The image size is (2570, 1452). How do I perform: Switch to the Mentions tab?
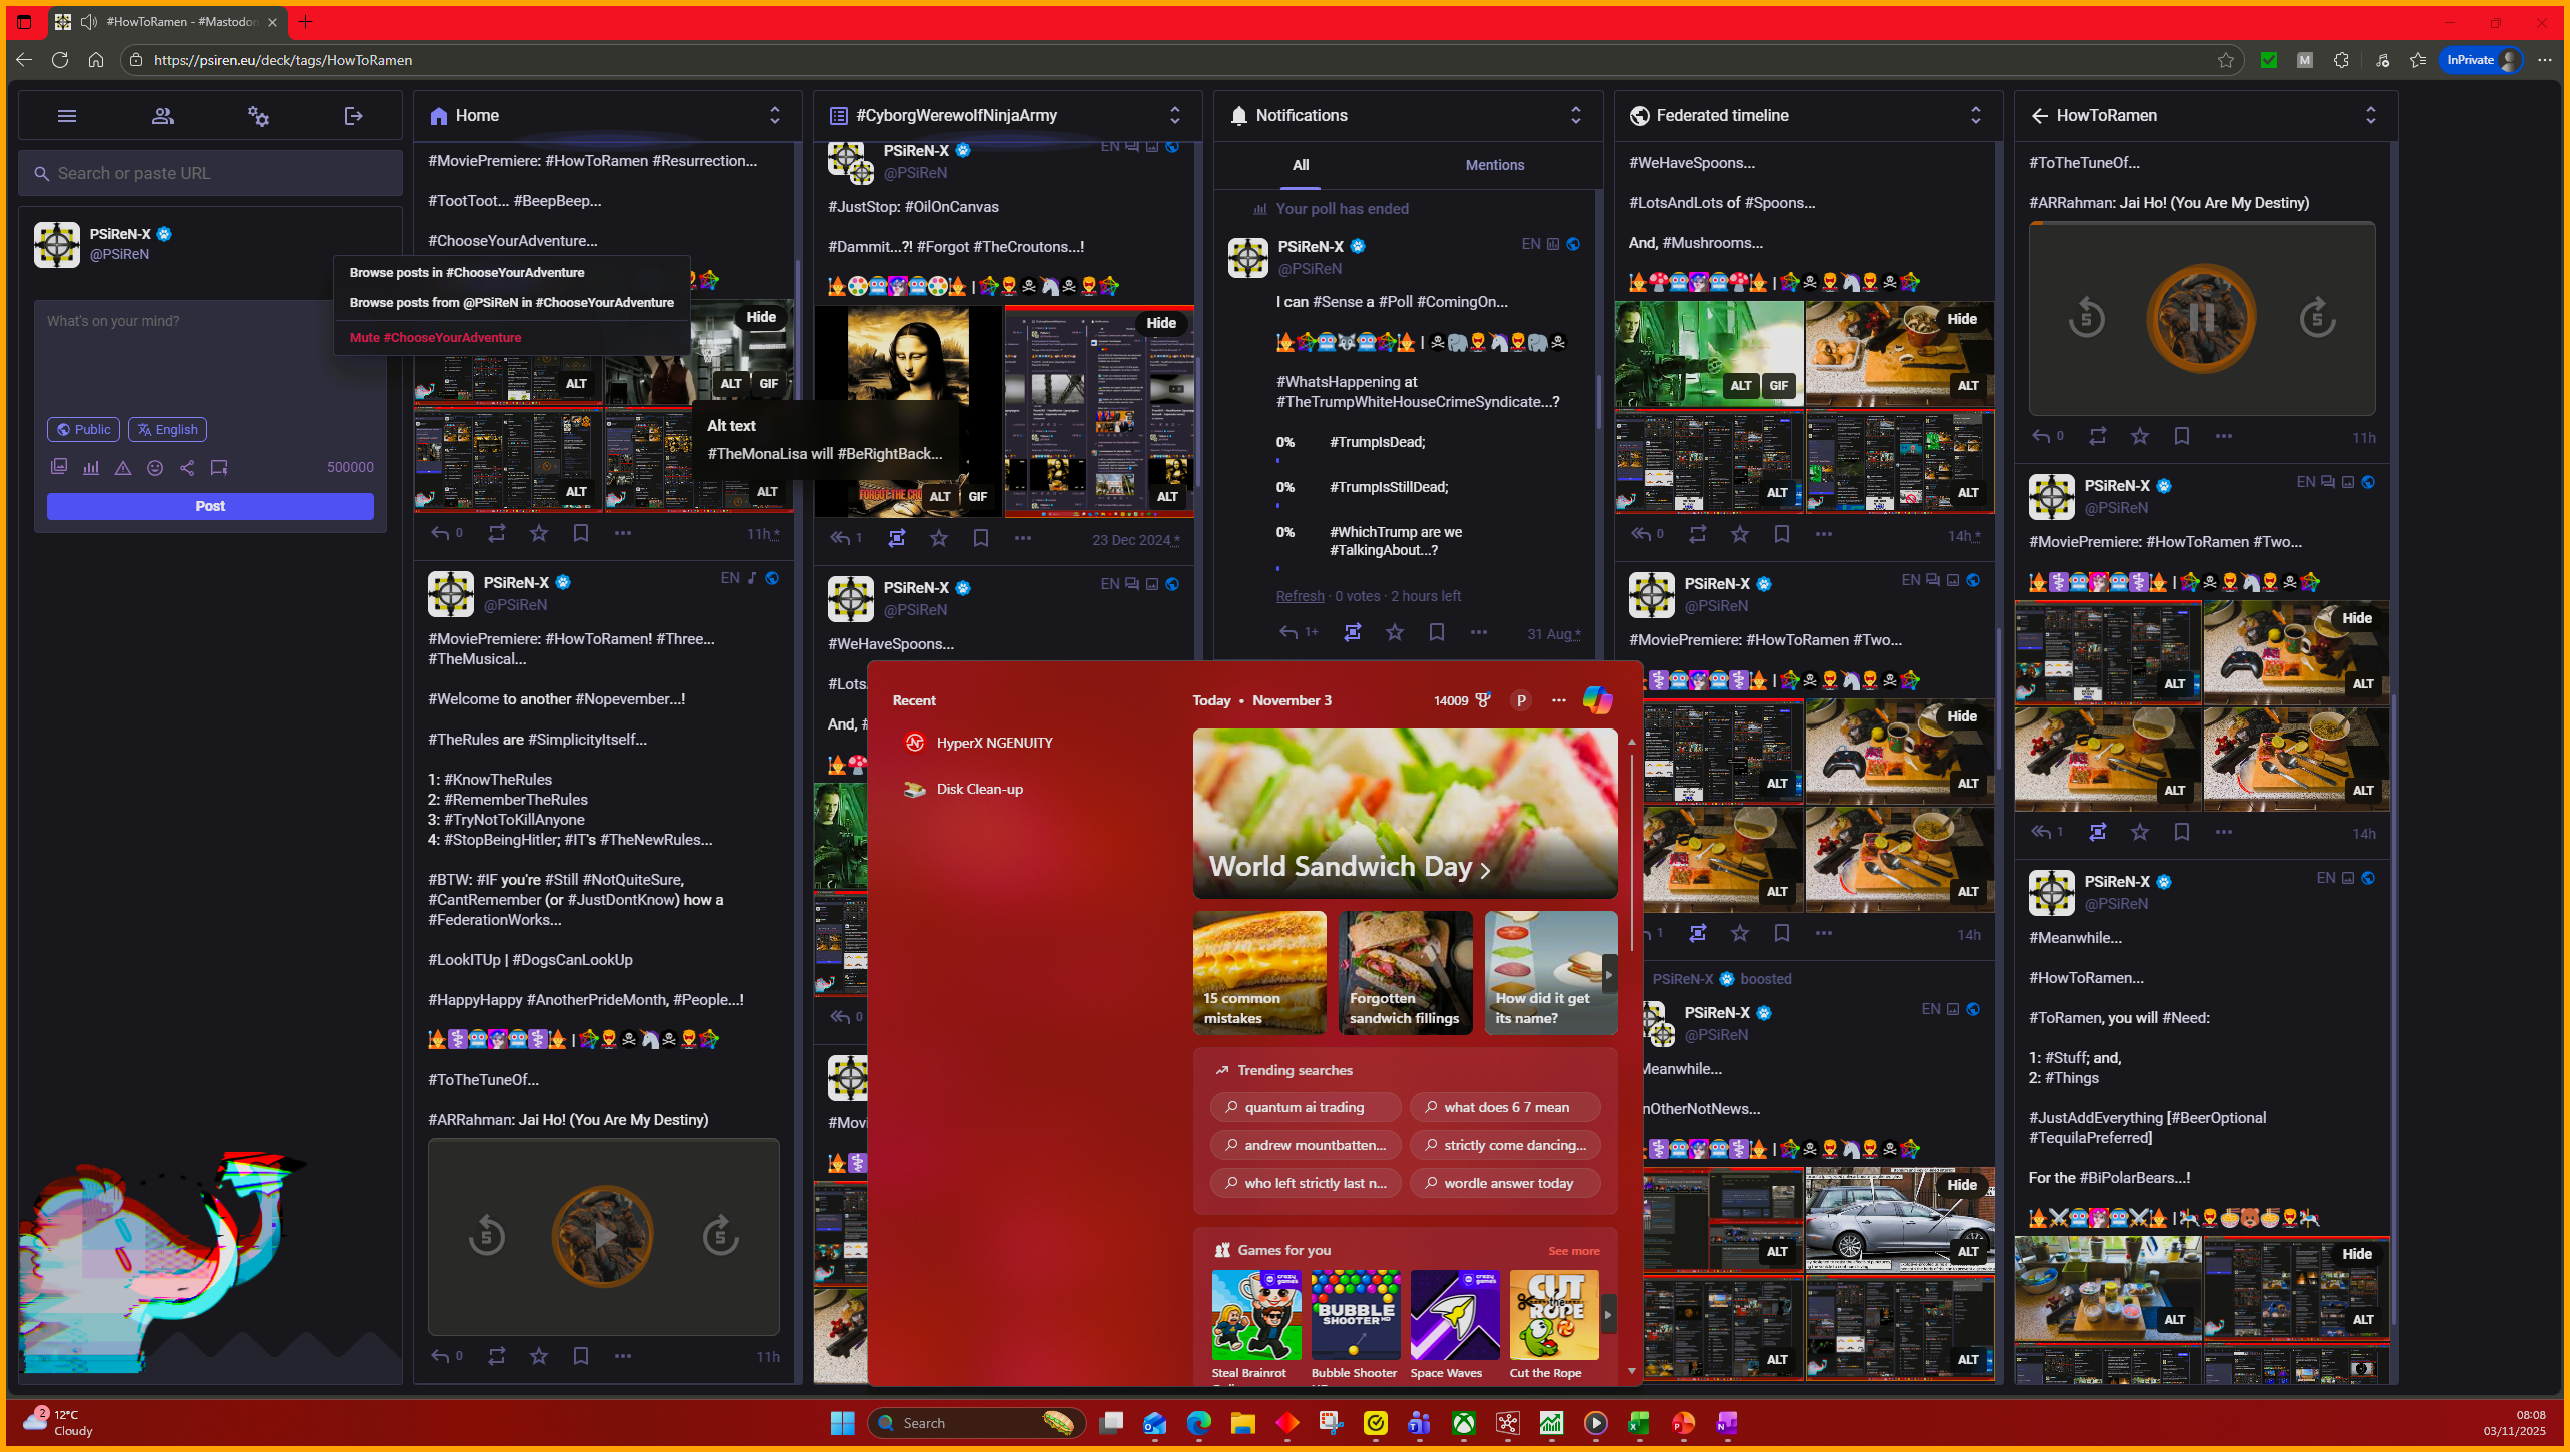1494,165
